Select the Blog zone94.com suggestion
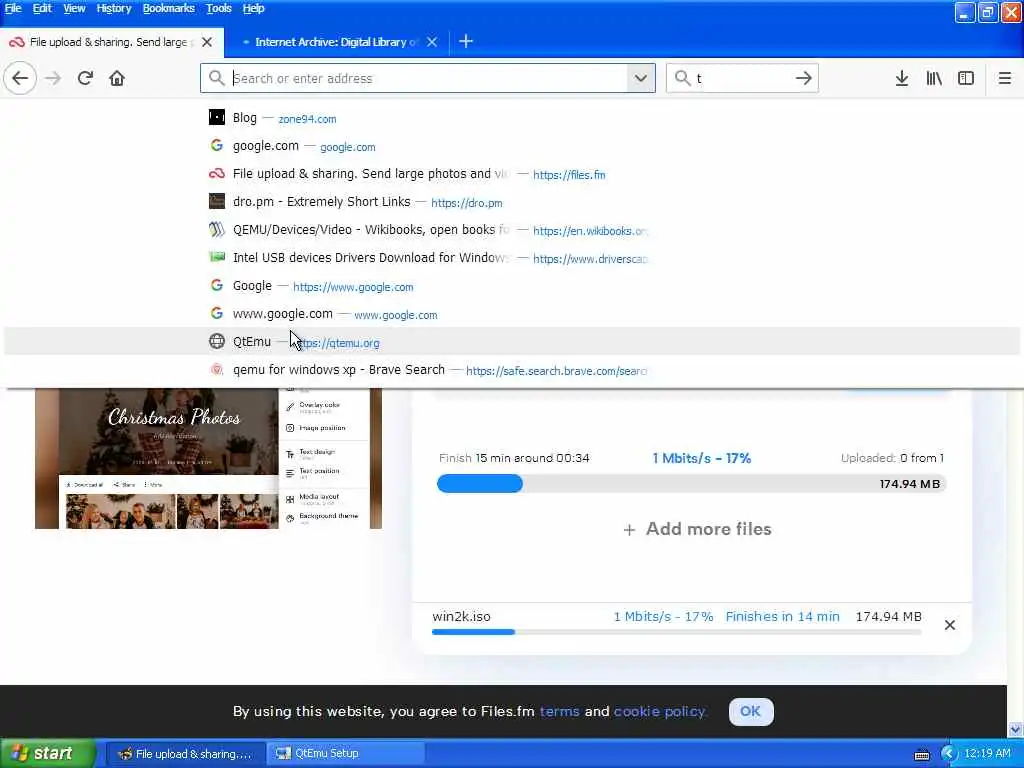This screenshot has width=1024, height=768. (x=511, y=118)
